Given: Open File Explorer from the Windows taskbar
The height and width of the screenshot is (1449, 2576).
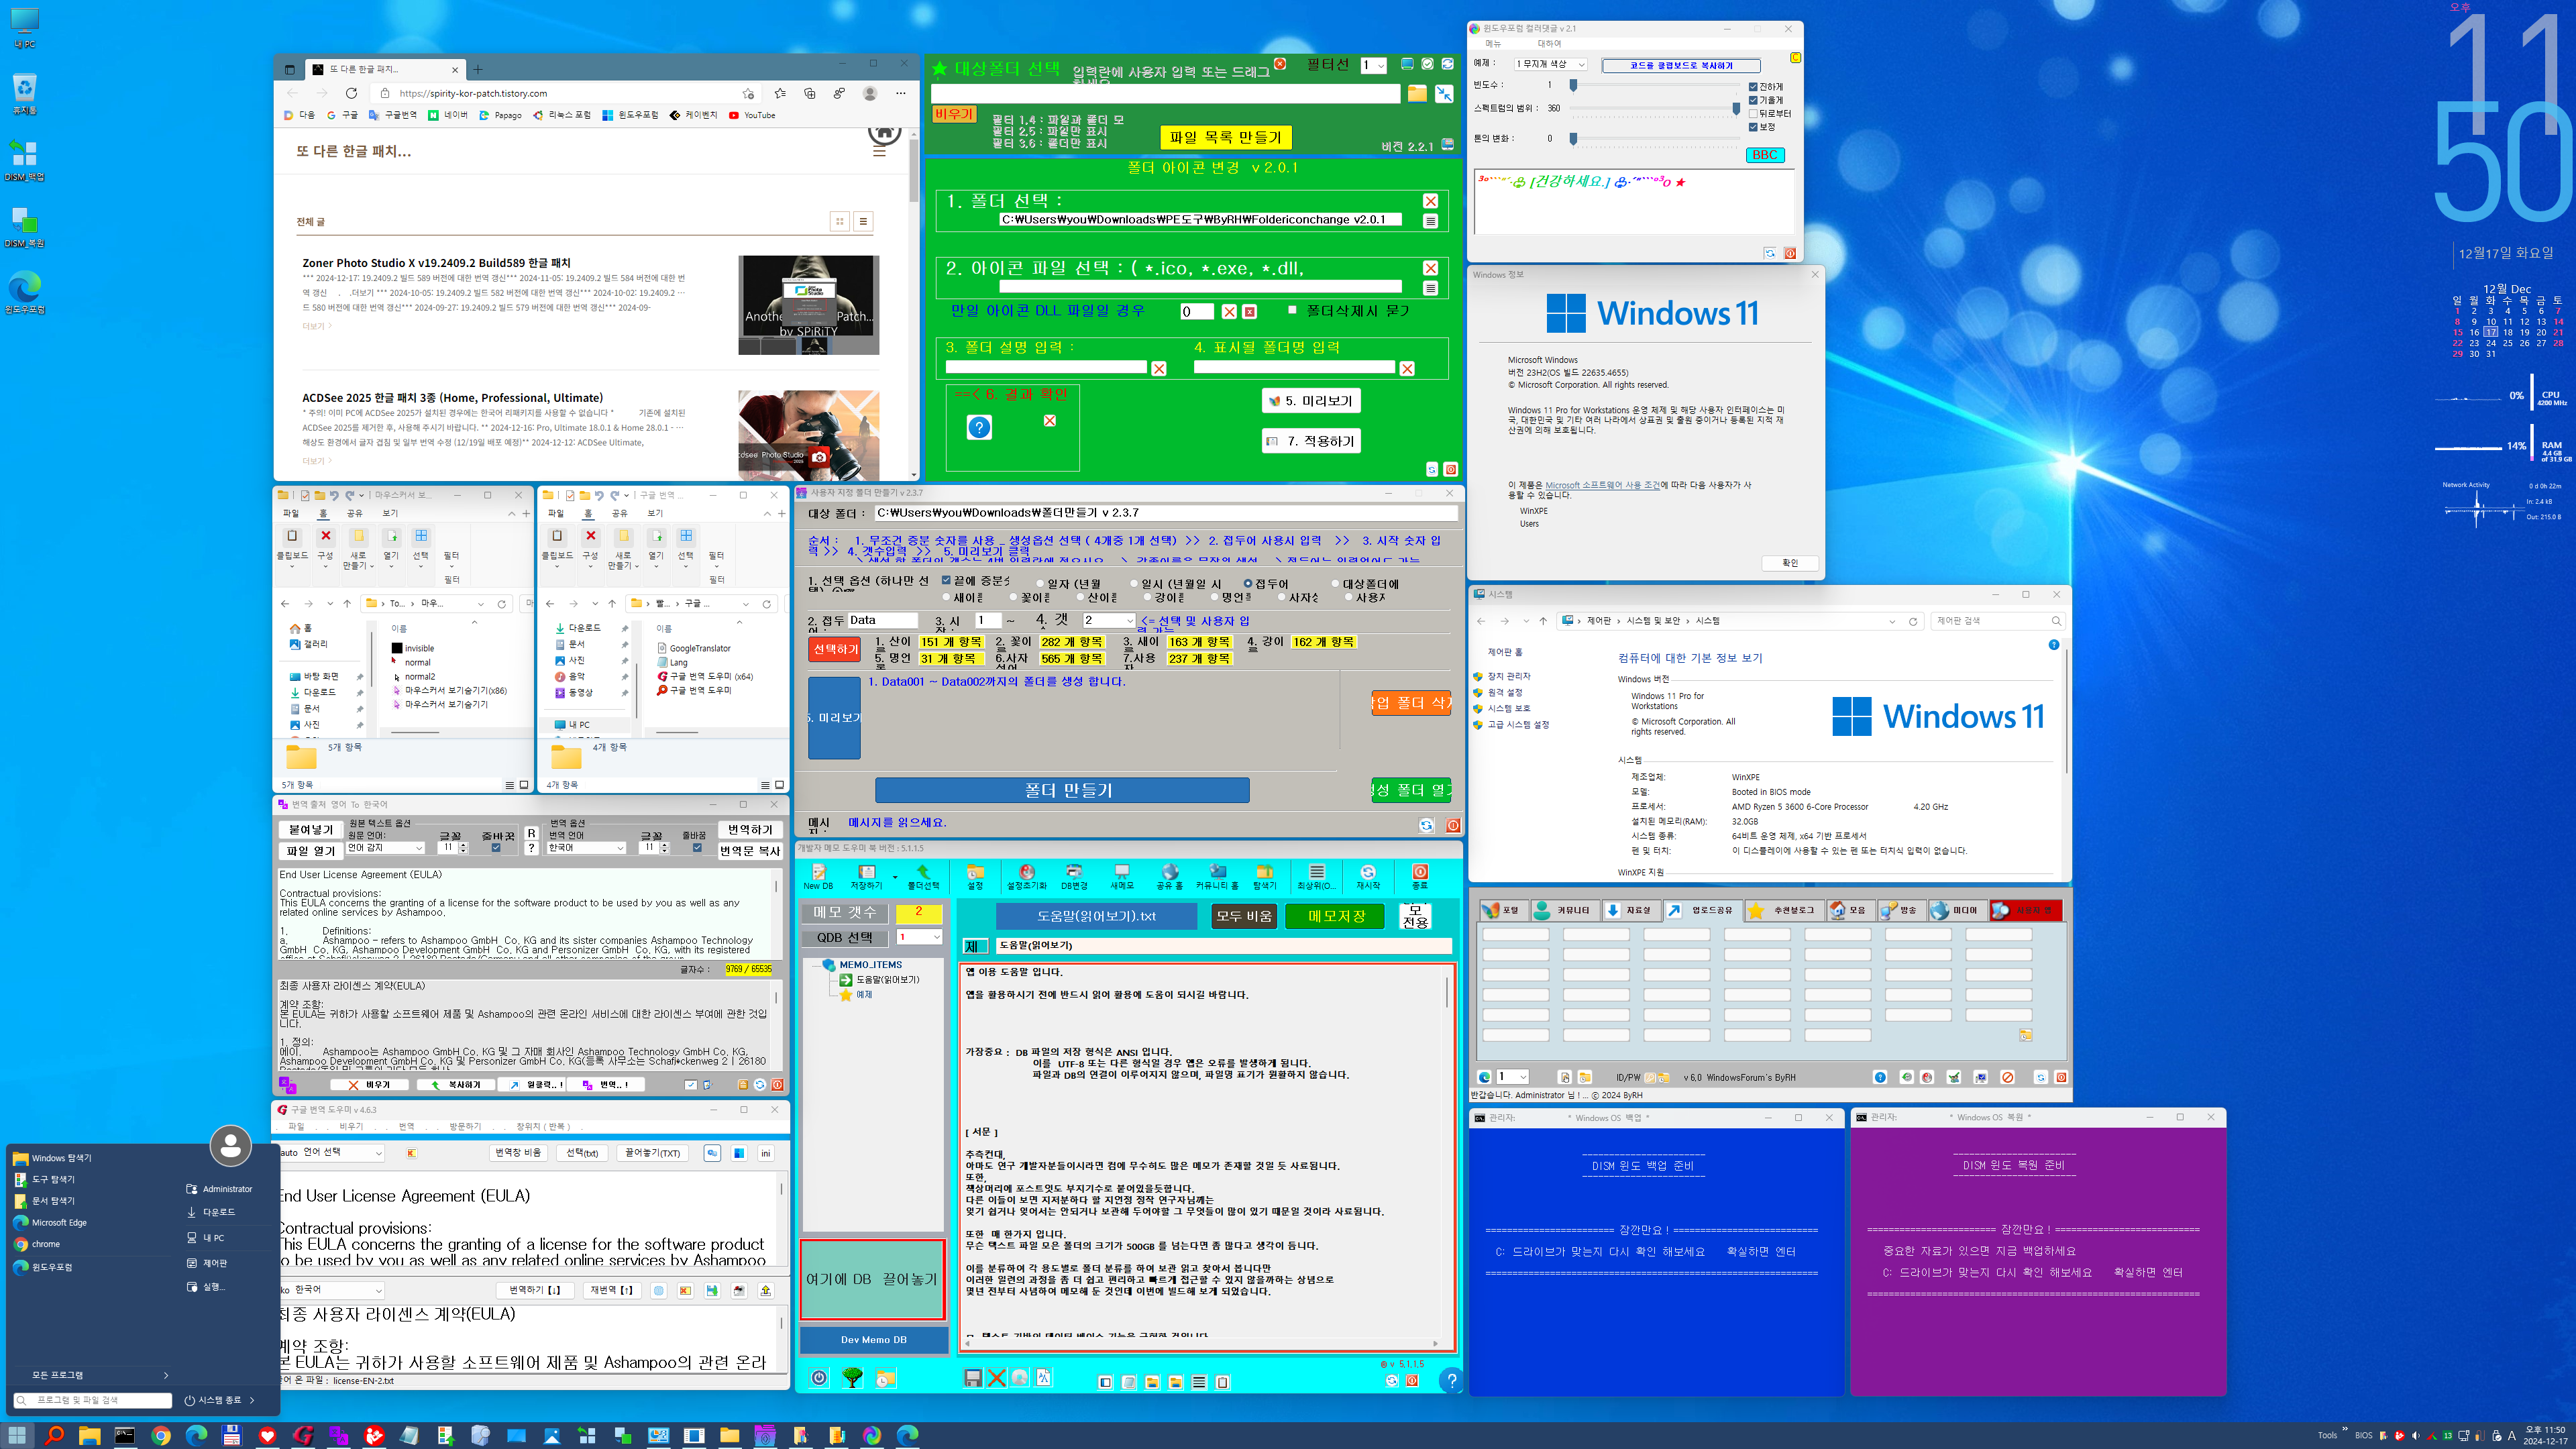Looking at the screenshot, I should click(x=89, y=1435).
